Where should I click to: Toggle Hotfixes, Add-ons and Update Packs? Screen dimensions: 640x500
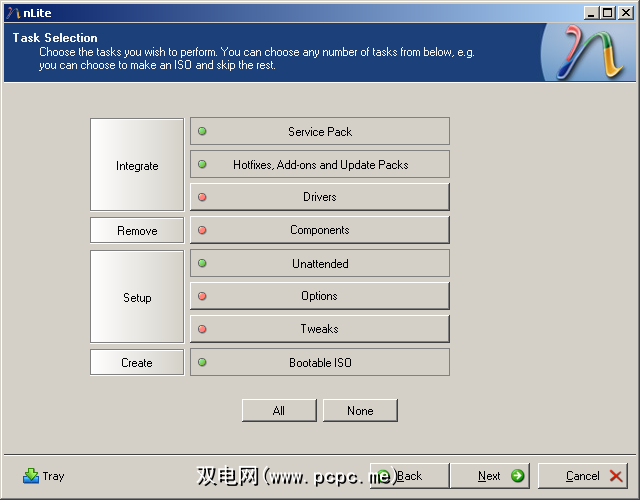320,164
